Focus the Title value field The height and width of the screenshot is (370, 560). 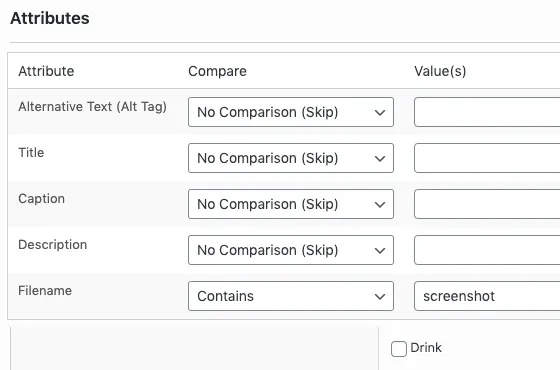click(x=487, y=158)
